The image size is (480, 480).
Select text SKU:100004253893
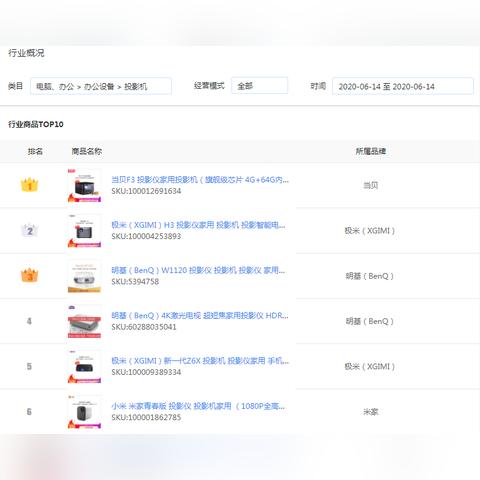click(146, 236)
